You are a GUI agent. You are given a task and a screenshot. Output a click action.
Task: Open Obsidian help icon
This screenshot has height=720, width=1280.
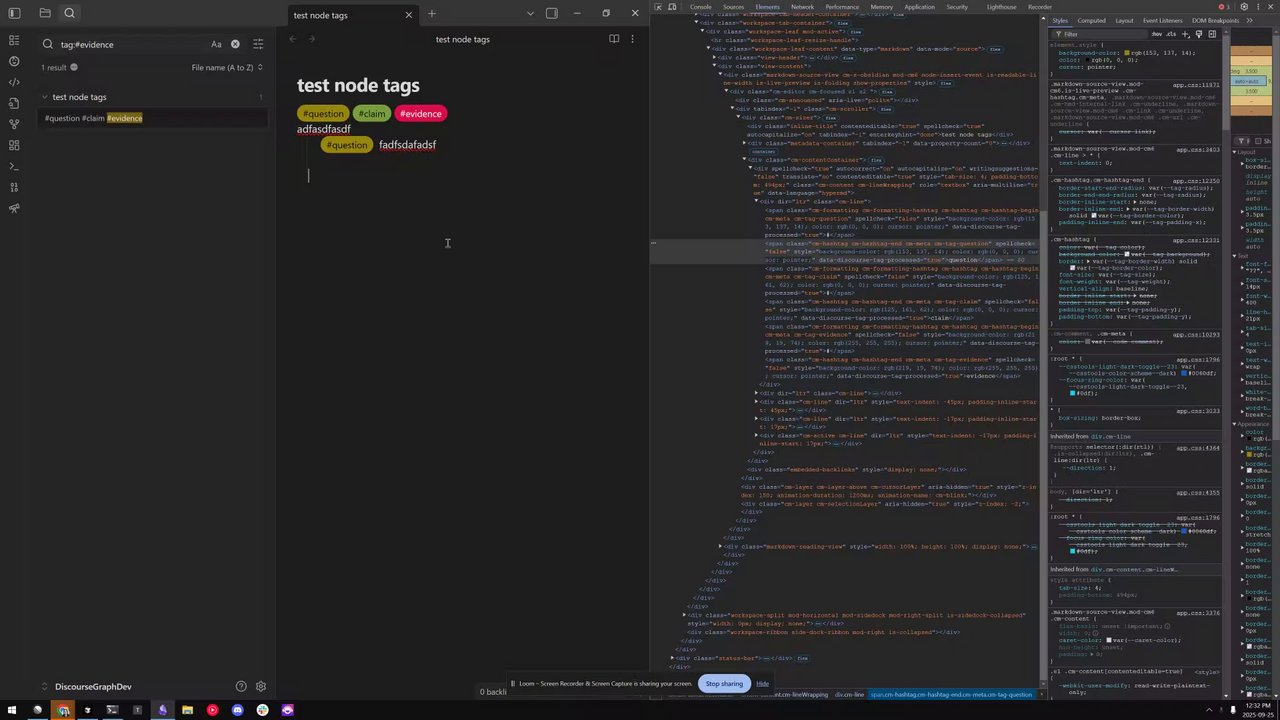(x=241, y=686)
